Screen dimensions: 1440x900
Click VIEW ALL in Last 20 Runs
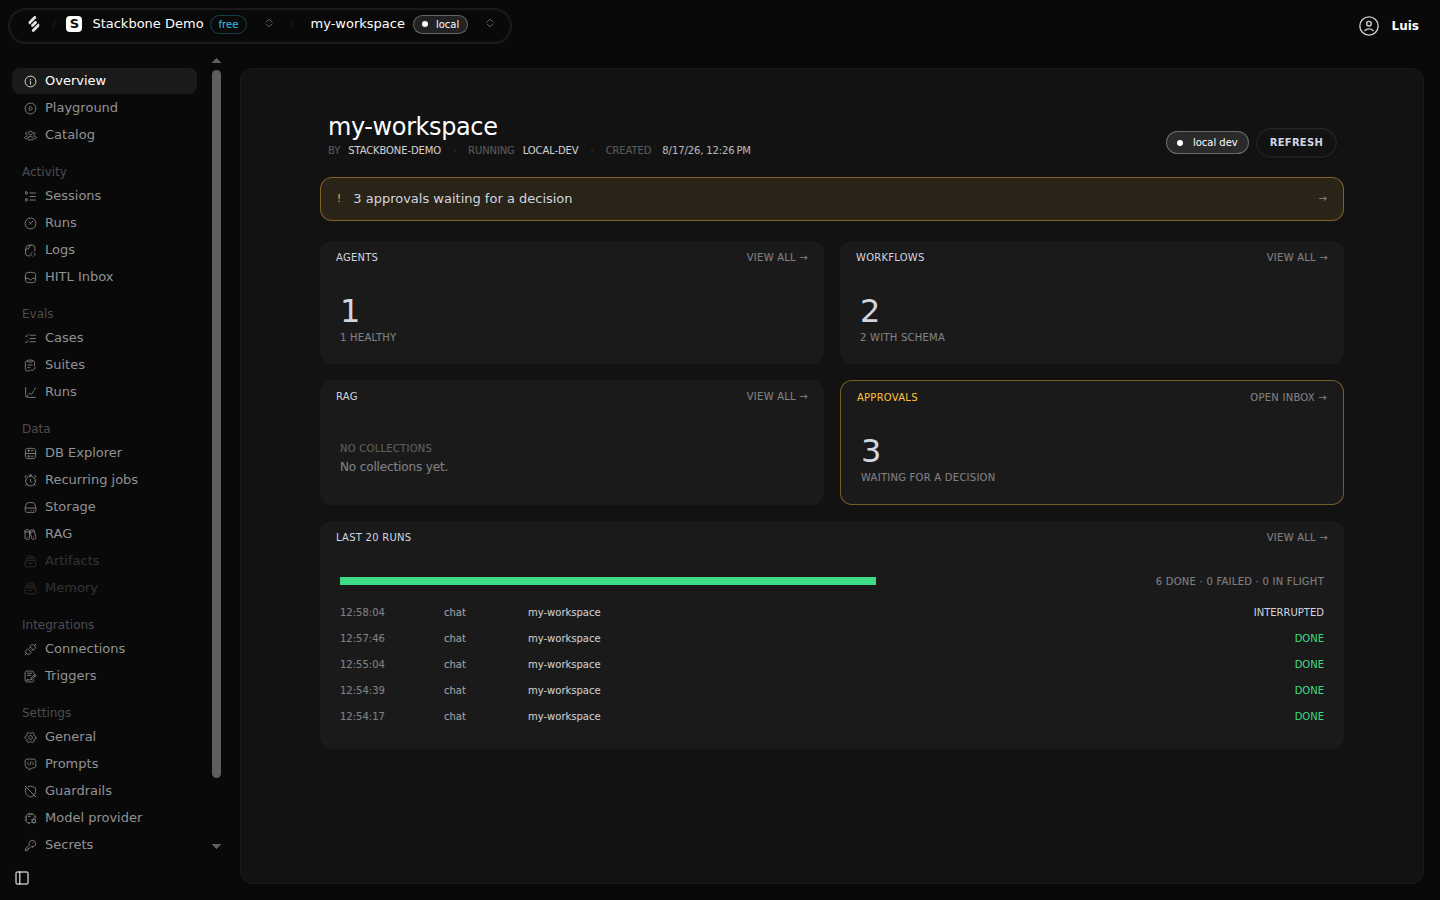[1297, 537]
